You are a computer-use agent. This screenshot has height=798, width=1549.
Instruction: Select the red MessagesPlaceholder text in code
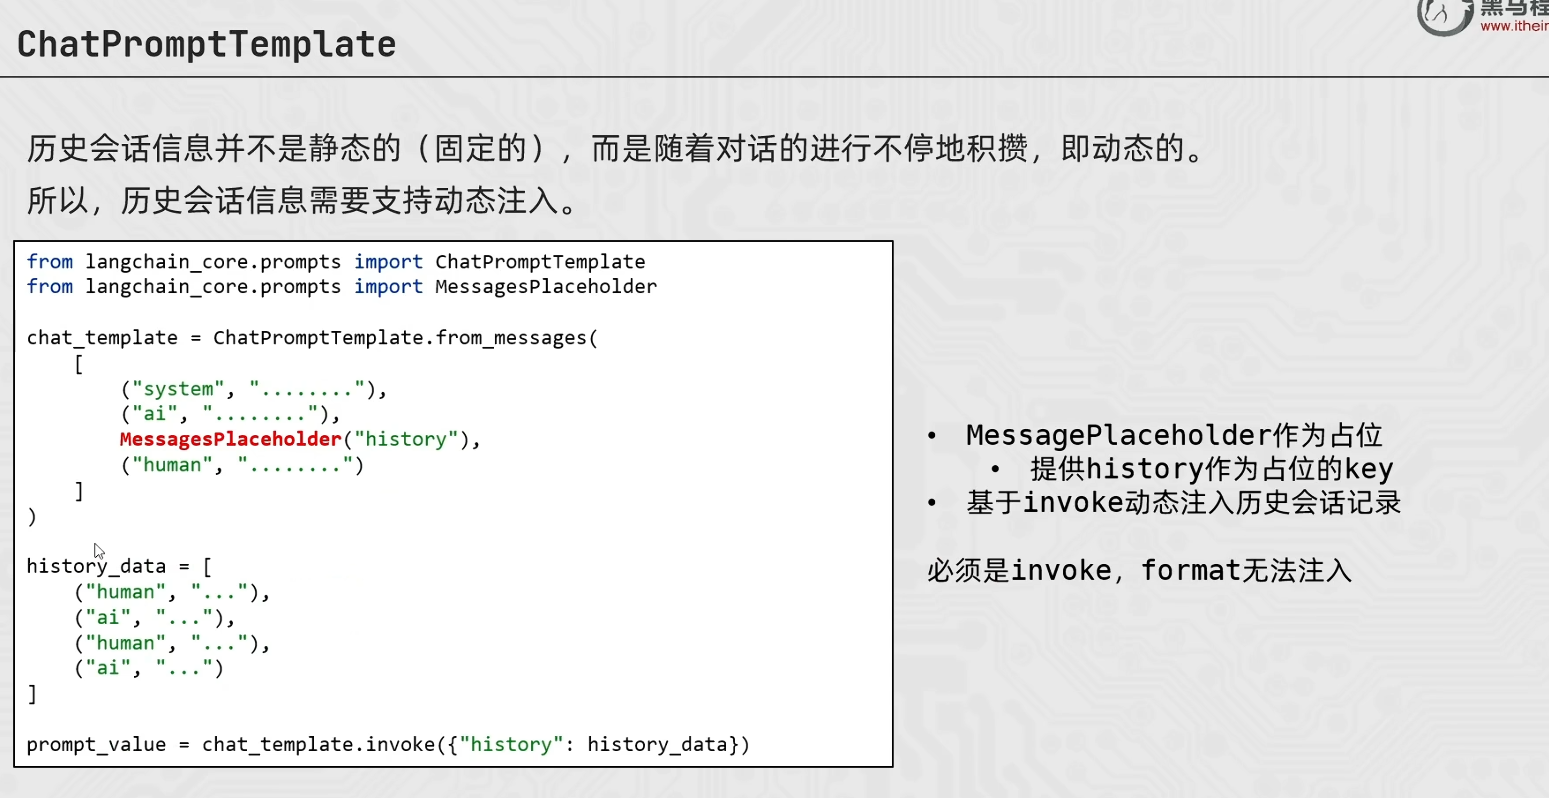pos(231,439)
